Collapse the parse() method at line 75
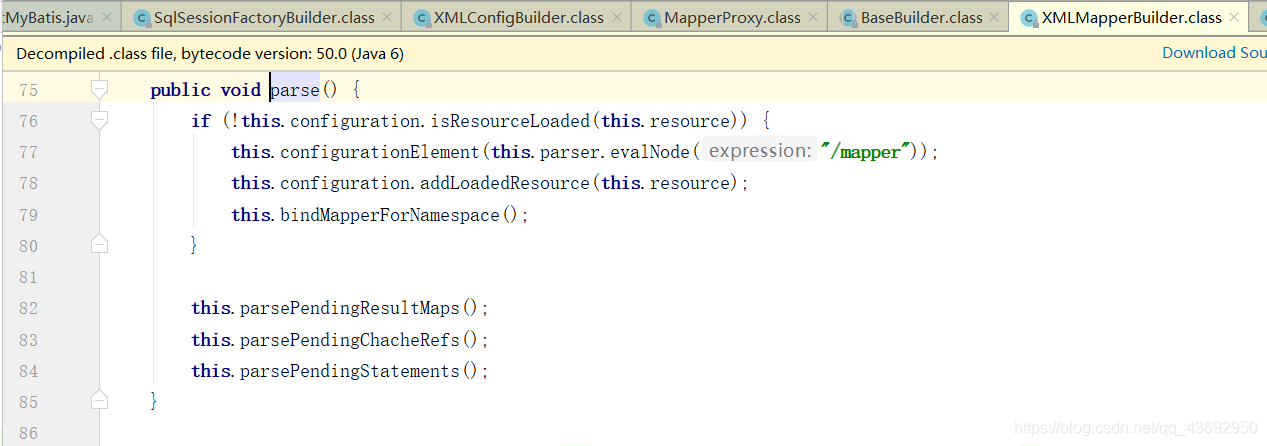The width and height of the screenshot is (1267, 446). click(x=99, y=90)
